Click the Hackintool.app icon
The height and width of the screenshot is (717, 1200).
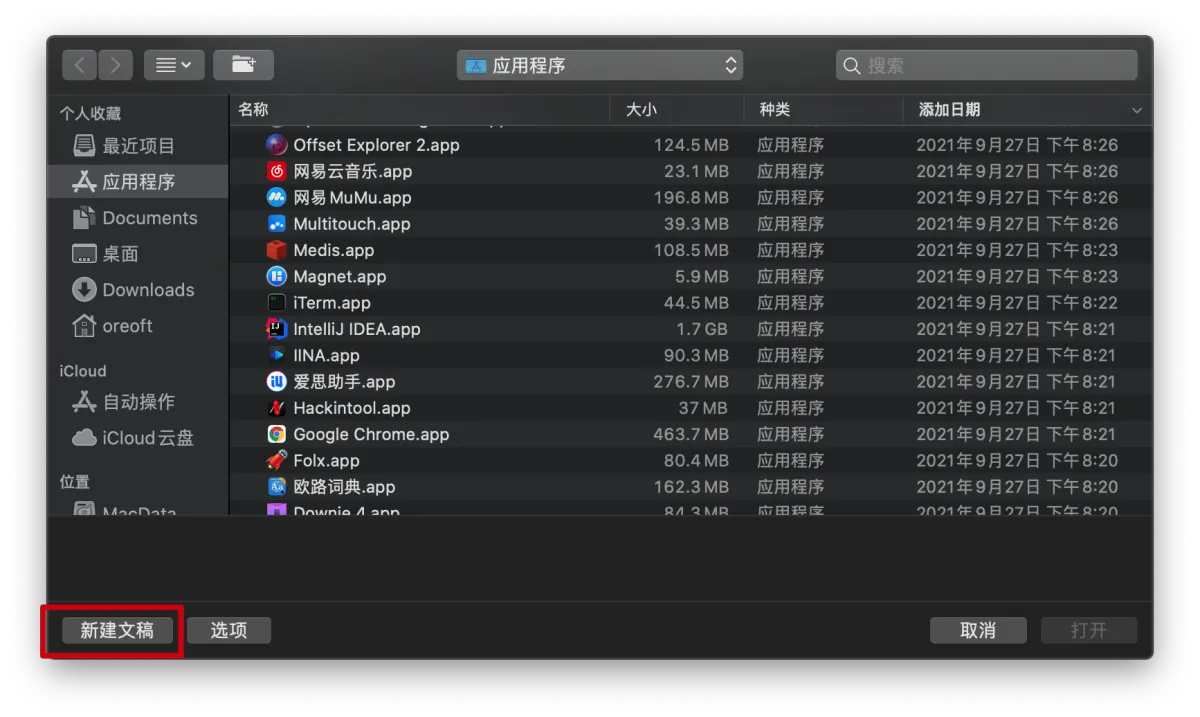pos(277,408)
